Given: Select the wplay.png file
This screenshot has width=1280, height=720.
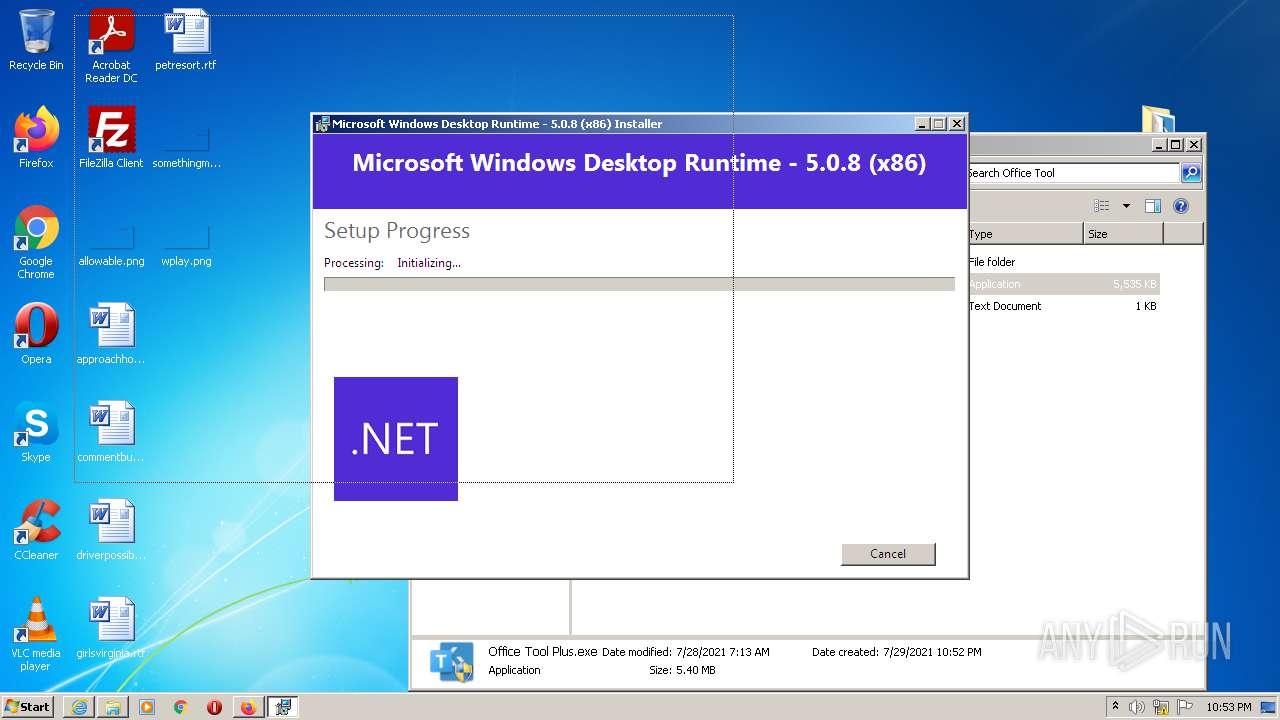Looking at the screenshot, I should click(186, 242).
